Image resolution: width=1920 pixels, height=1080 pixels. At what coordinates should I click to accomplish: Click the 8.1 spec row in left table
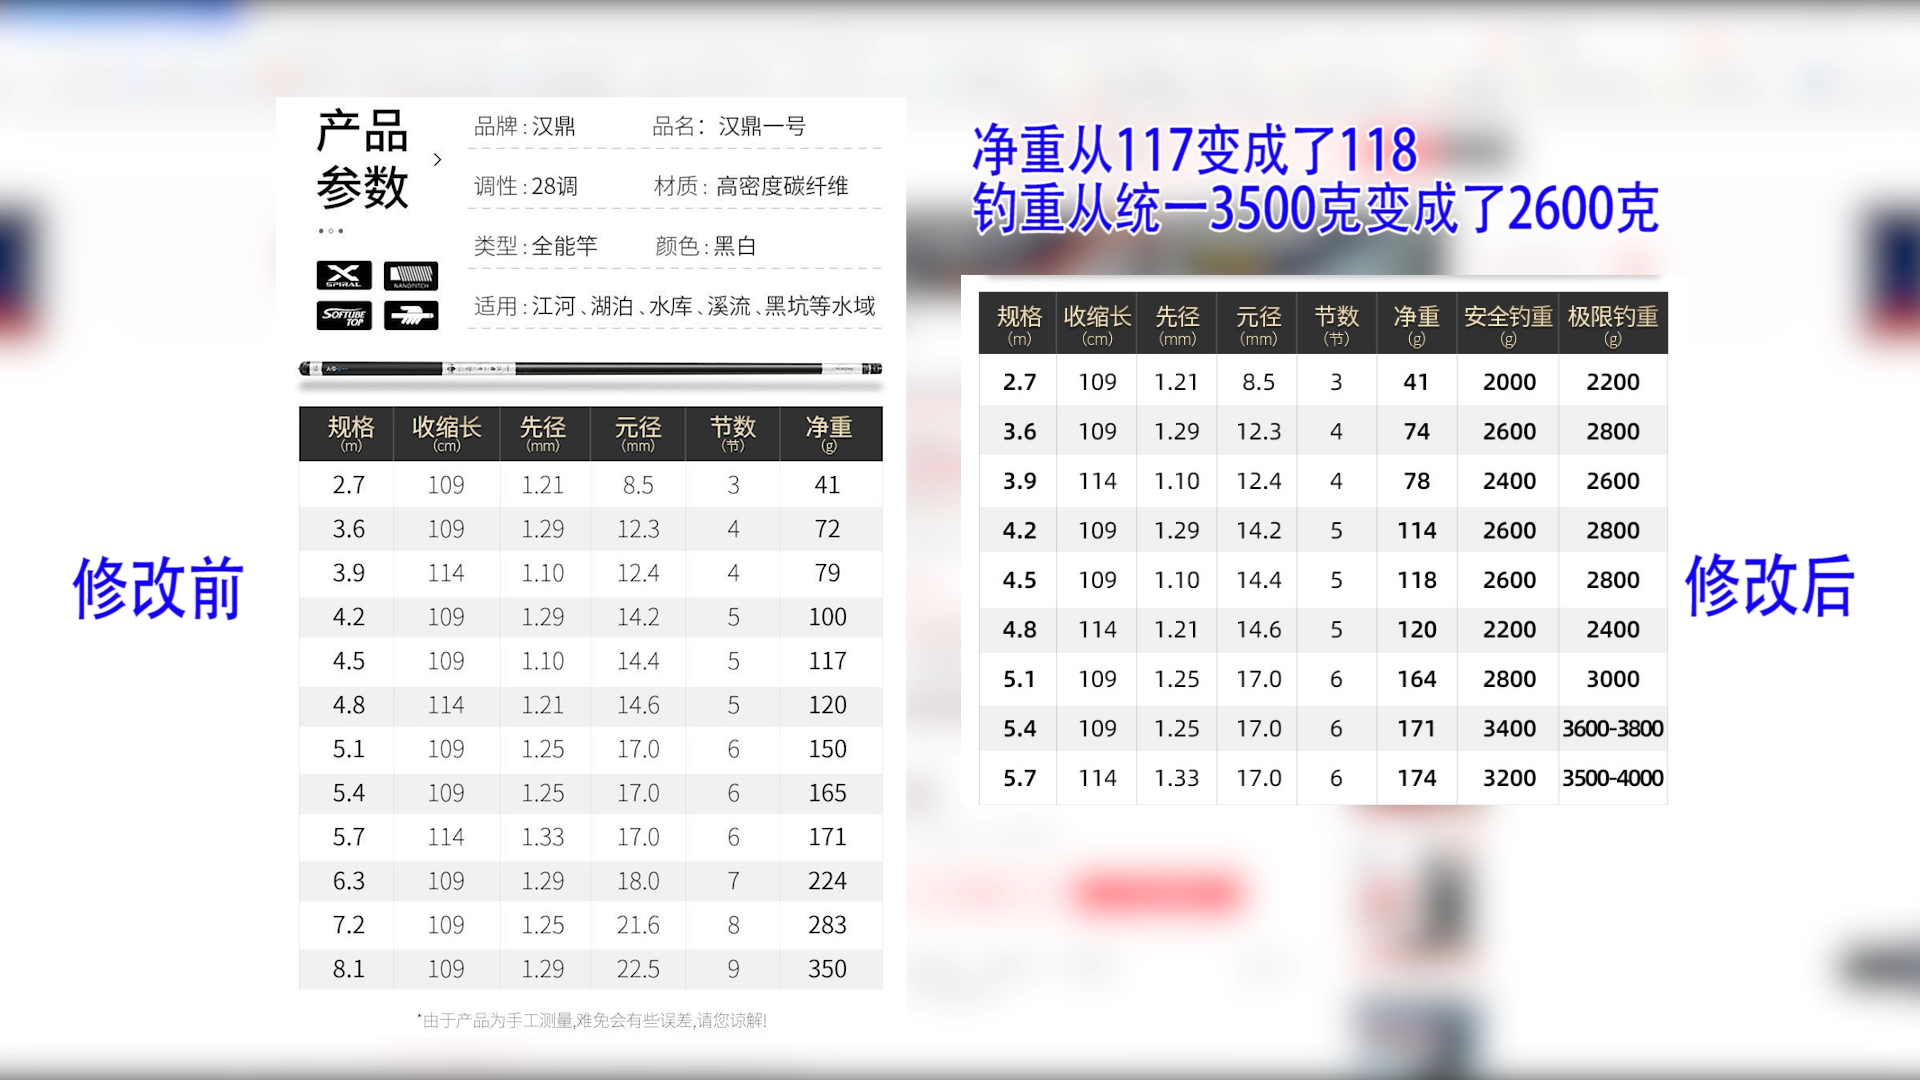(590, 969)
